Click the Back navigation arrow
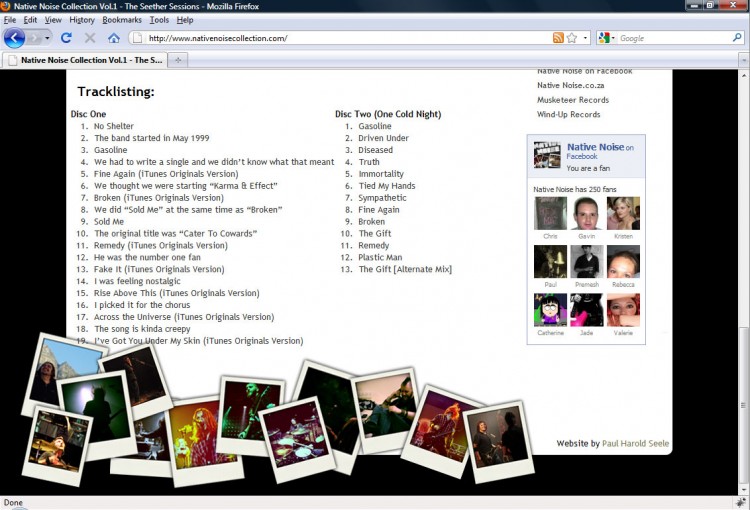 pyautogui.click(x=14, y=38)
